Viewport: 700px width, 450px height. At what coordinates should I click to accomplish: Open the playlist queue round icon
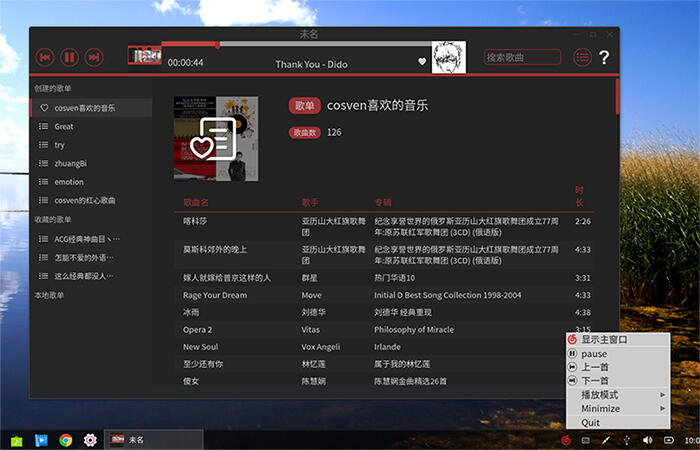point(582,57)
